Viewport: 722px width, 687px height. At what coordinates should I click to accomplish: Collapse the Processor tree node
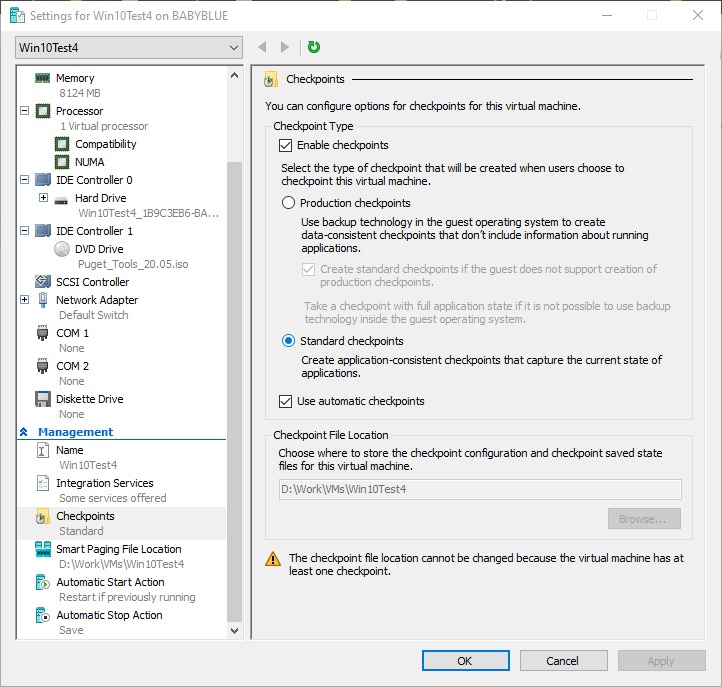24,111
